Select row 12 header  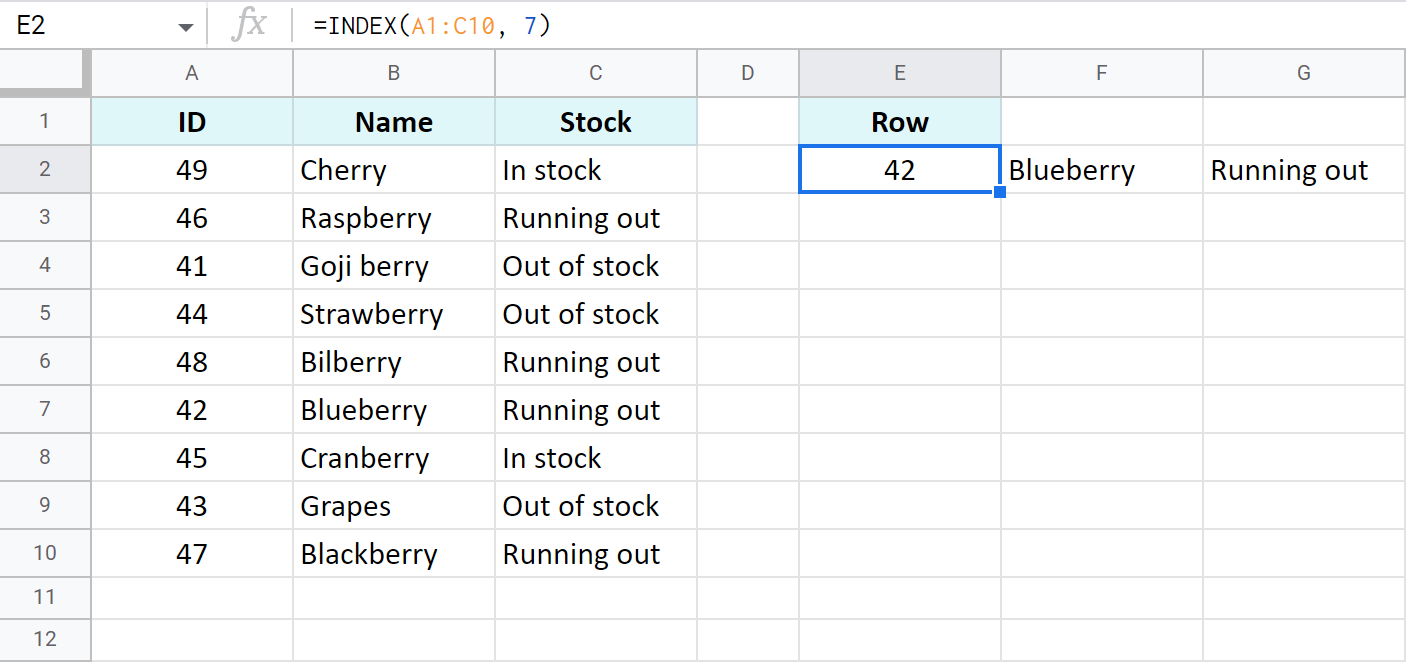click(x=45, y=640)
